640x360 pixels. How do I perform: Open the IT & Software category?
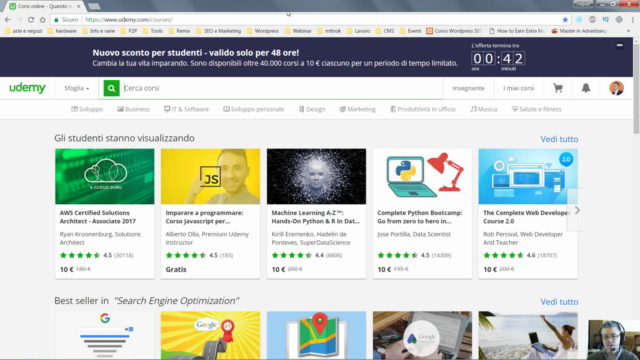[x=187, y=109]
